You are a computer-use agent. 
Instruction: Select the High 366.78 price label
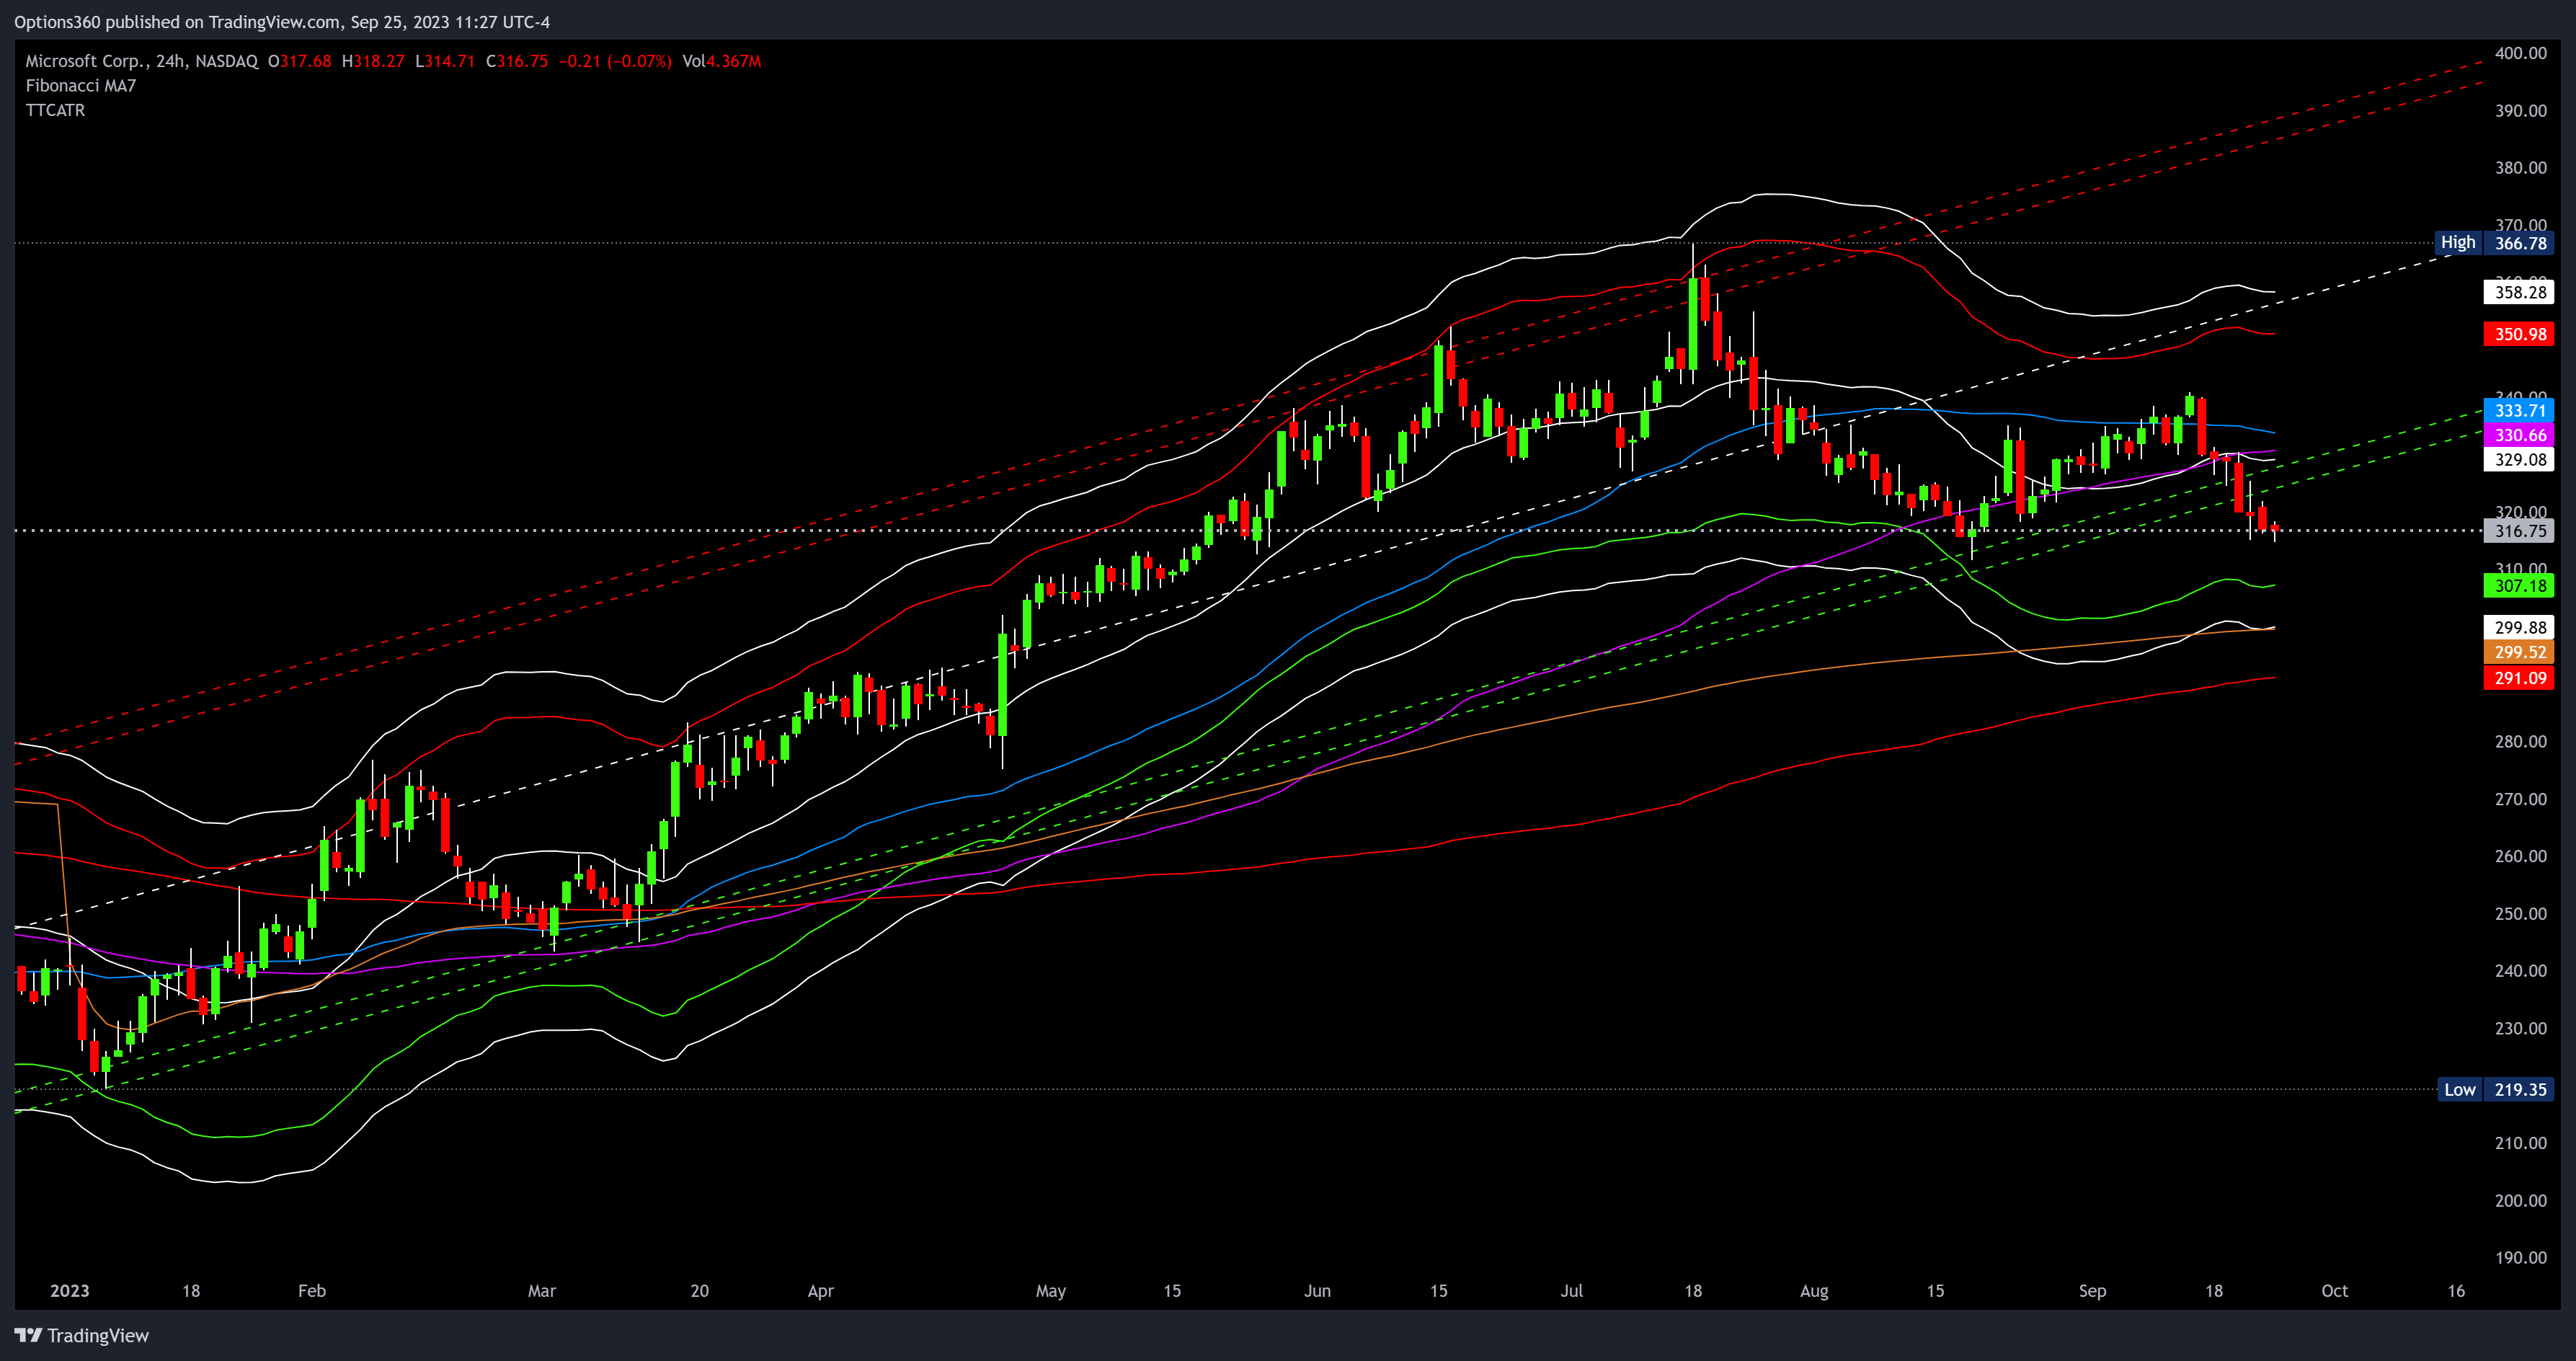(2494, 243)
